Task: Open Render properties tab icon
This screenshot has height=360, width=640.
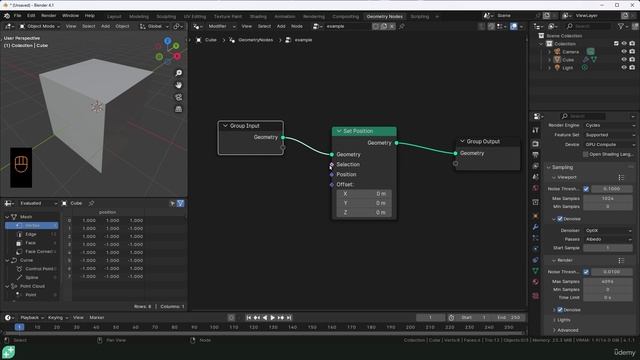Action: pyautogui.click(x=536, y=144)
